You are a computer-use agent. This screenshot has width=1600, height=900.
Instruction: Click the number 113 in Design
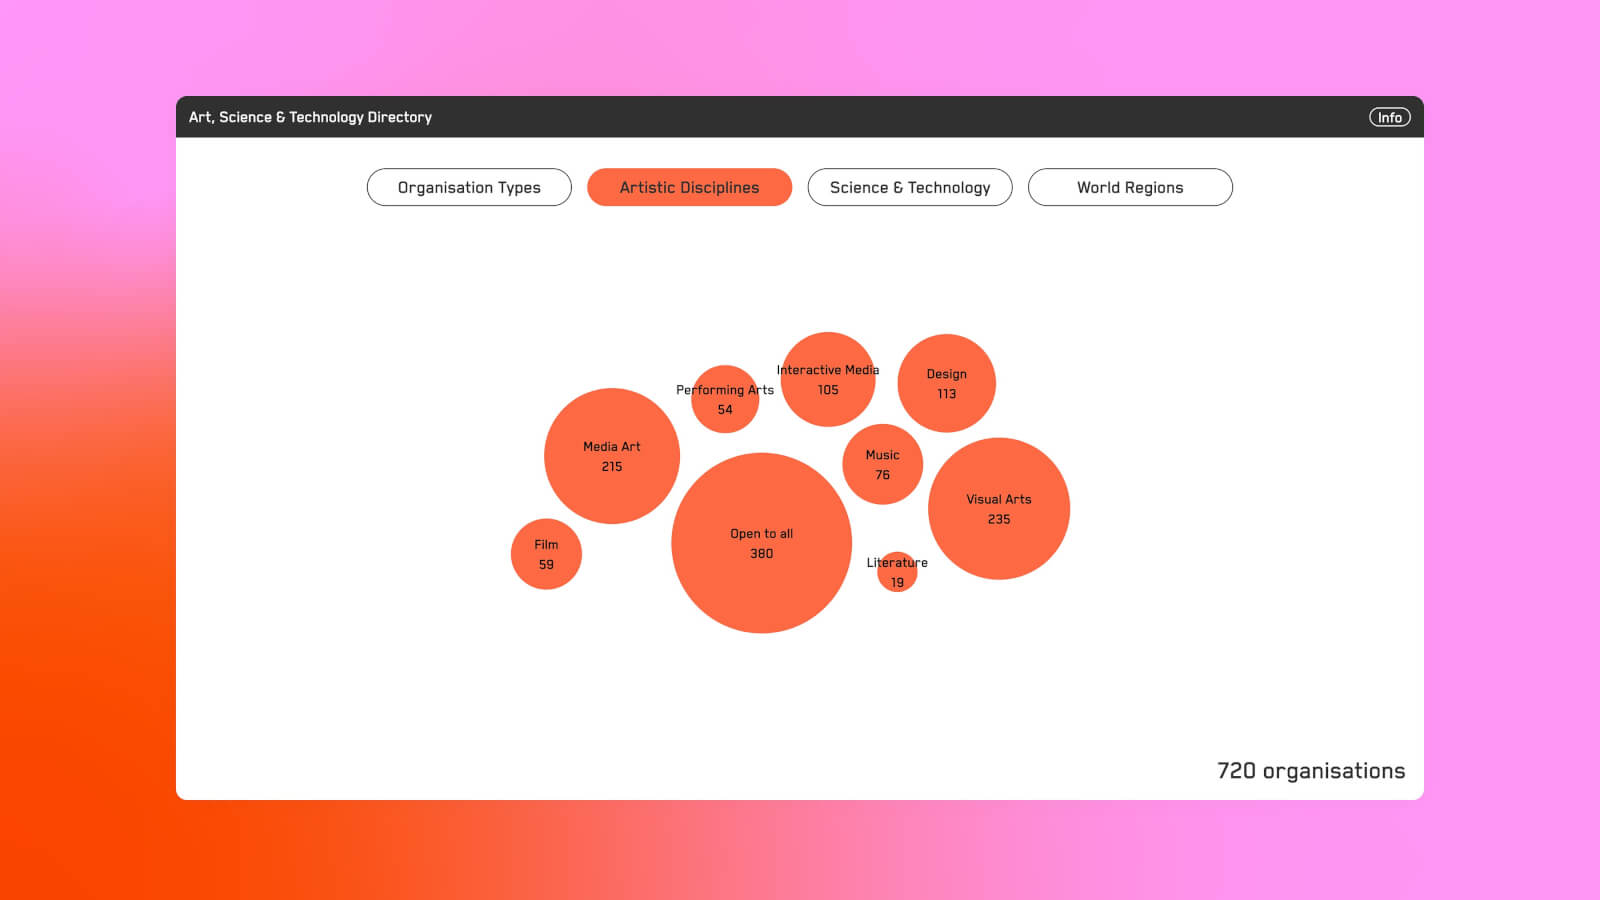click(946, 394)
